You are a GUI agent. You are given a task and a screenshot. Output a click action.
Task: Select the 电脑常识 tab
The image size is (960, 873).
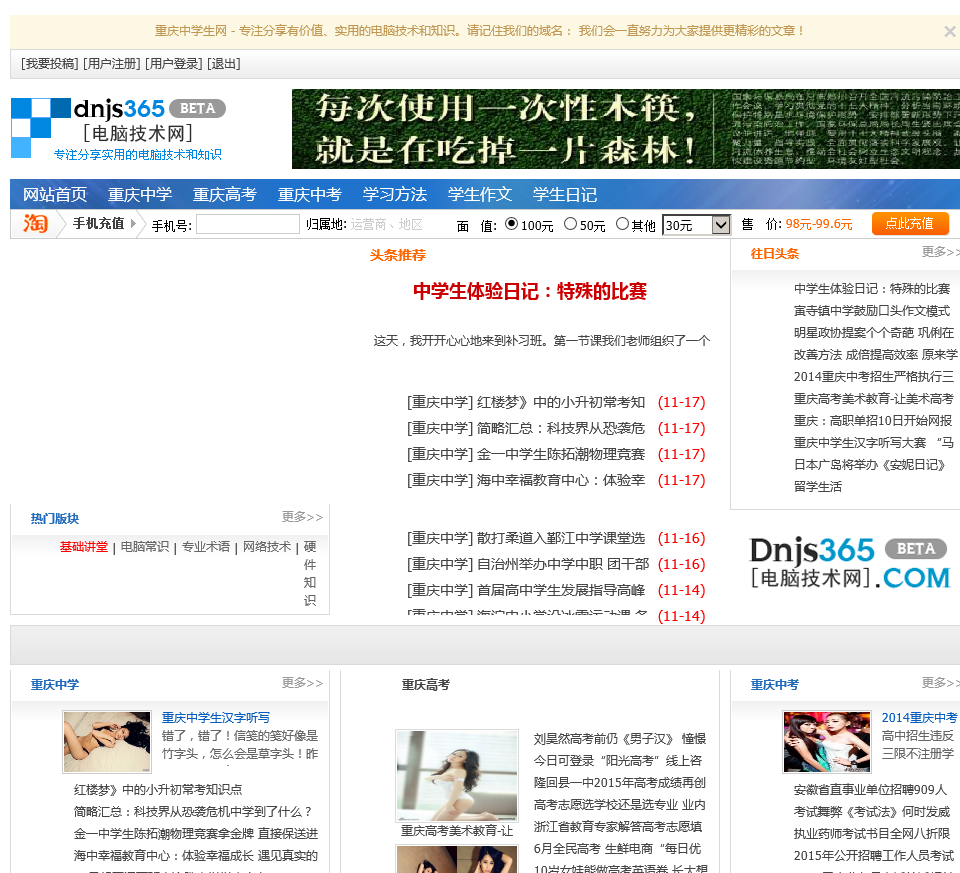144,547
